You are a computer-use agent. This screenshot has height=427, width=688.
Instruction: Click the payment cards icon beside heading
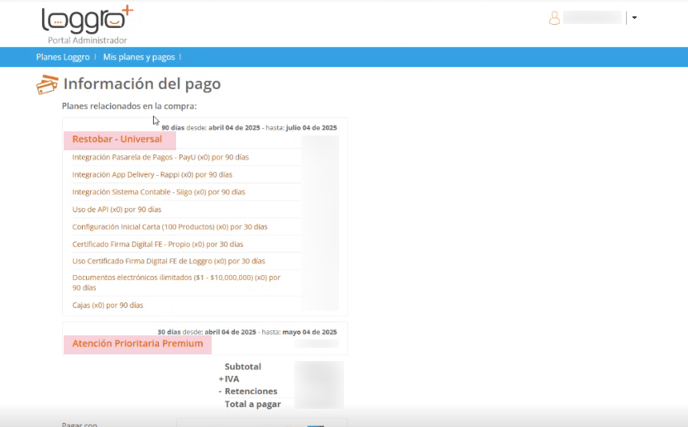(x=46, y=85)
